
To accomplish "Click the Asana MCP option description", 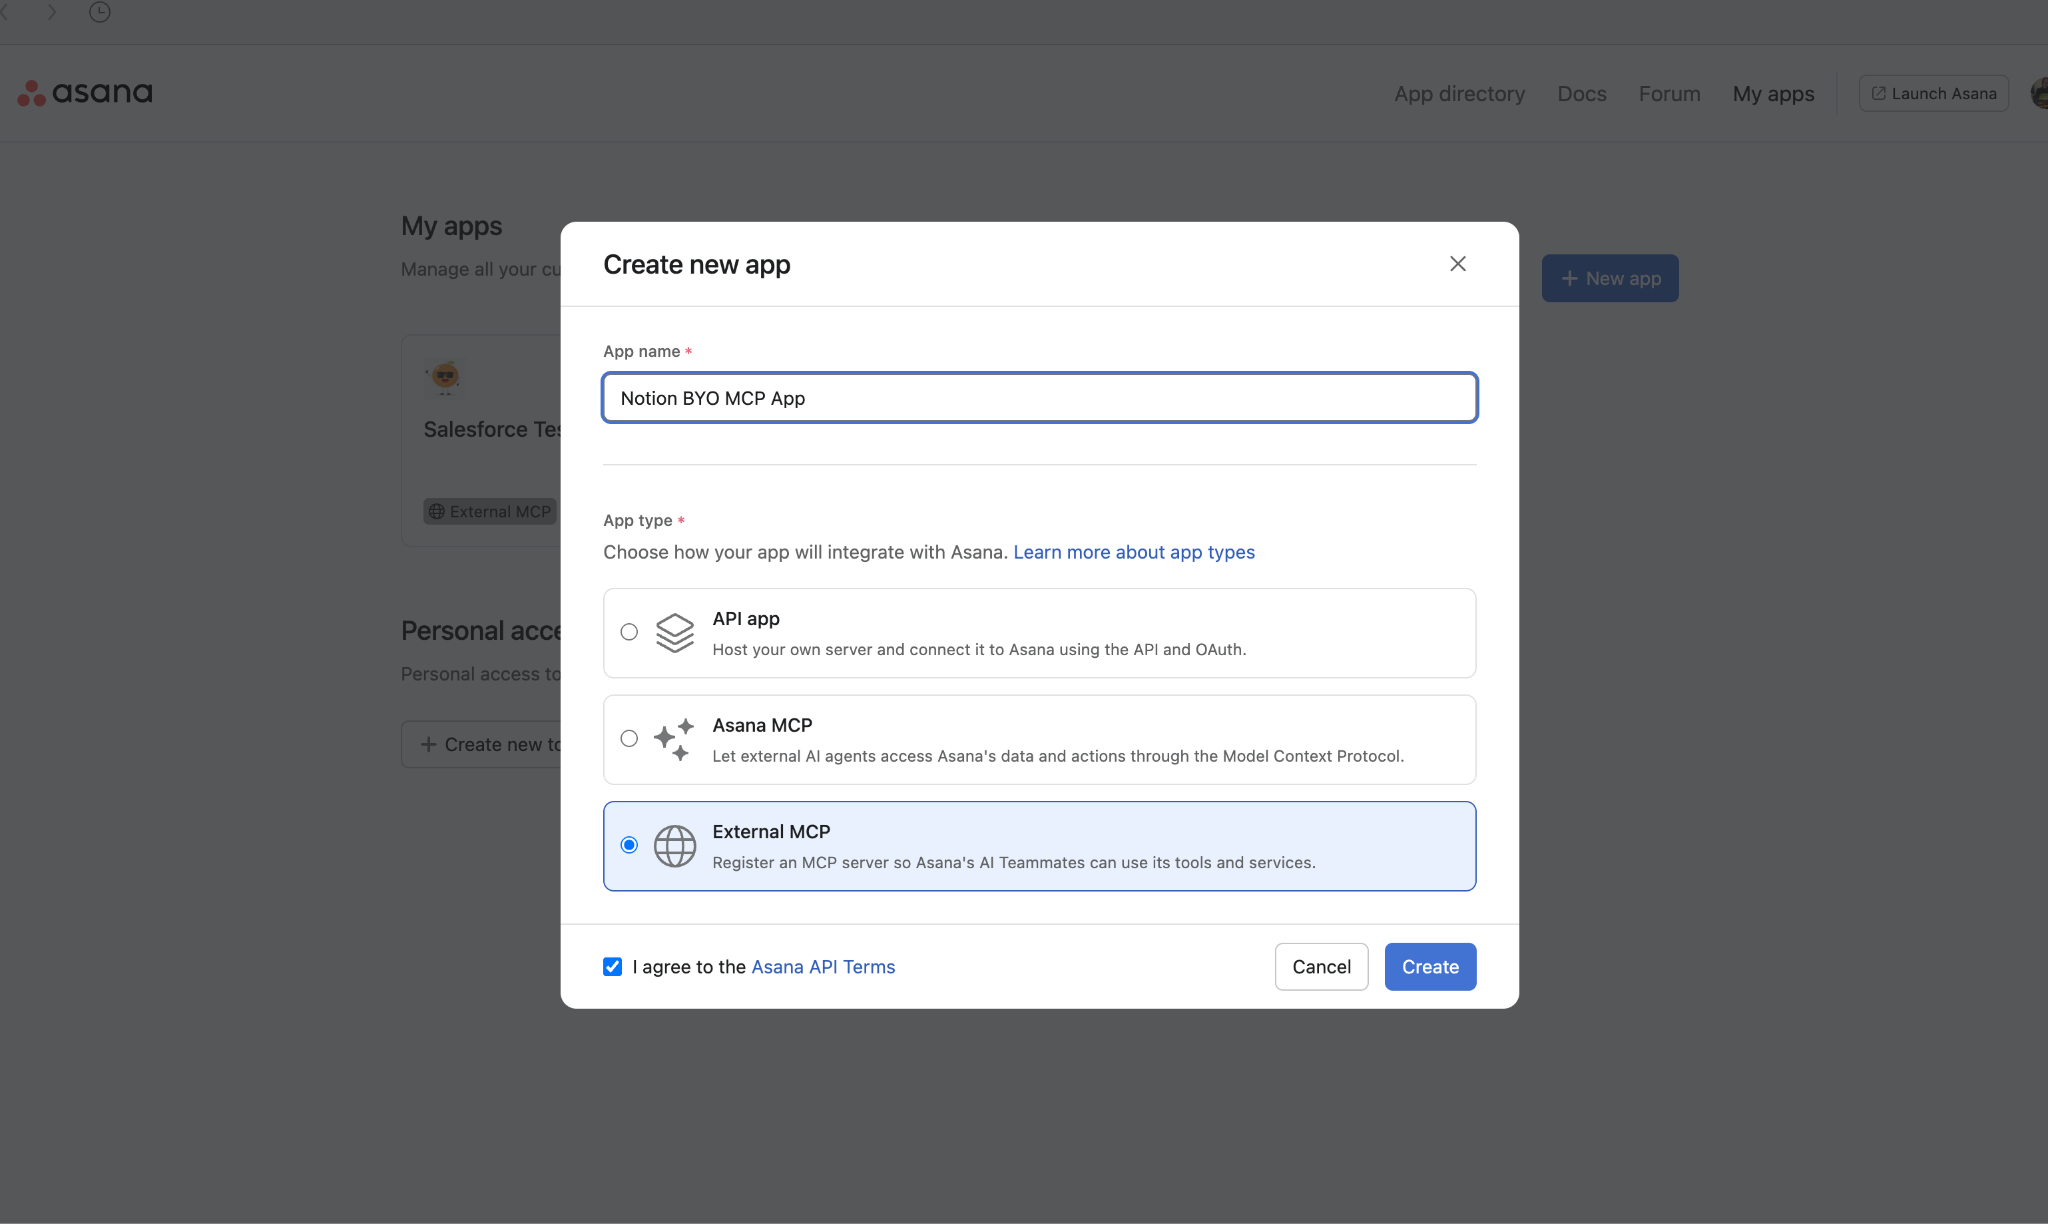I will (1058, 756).
